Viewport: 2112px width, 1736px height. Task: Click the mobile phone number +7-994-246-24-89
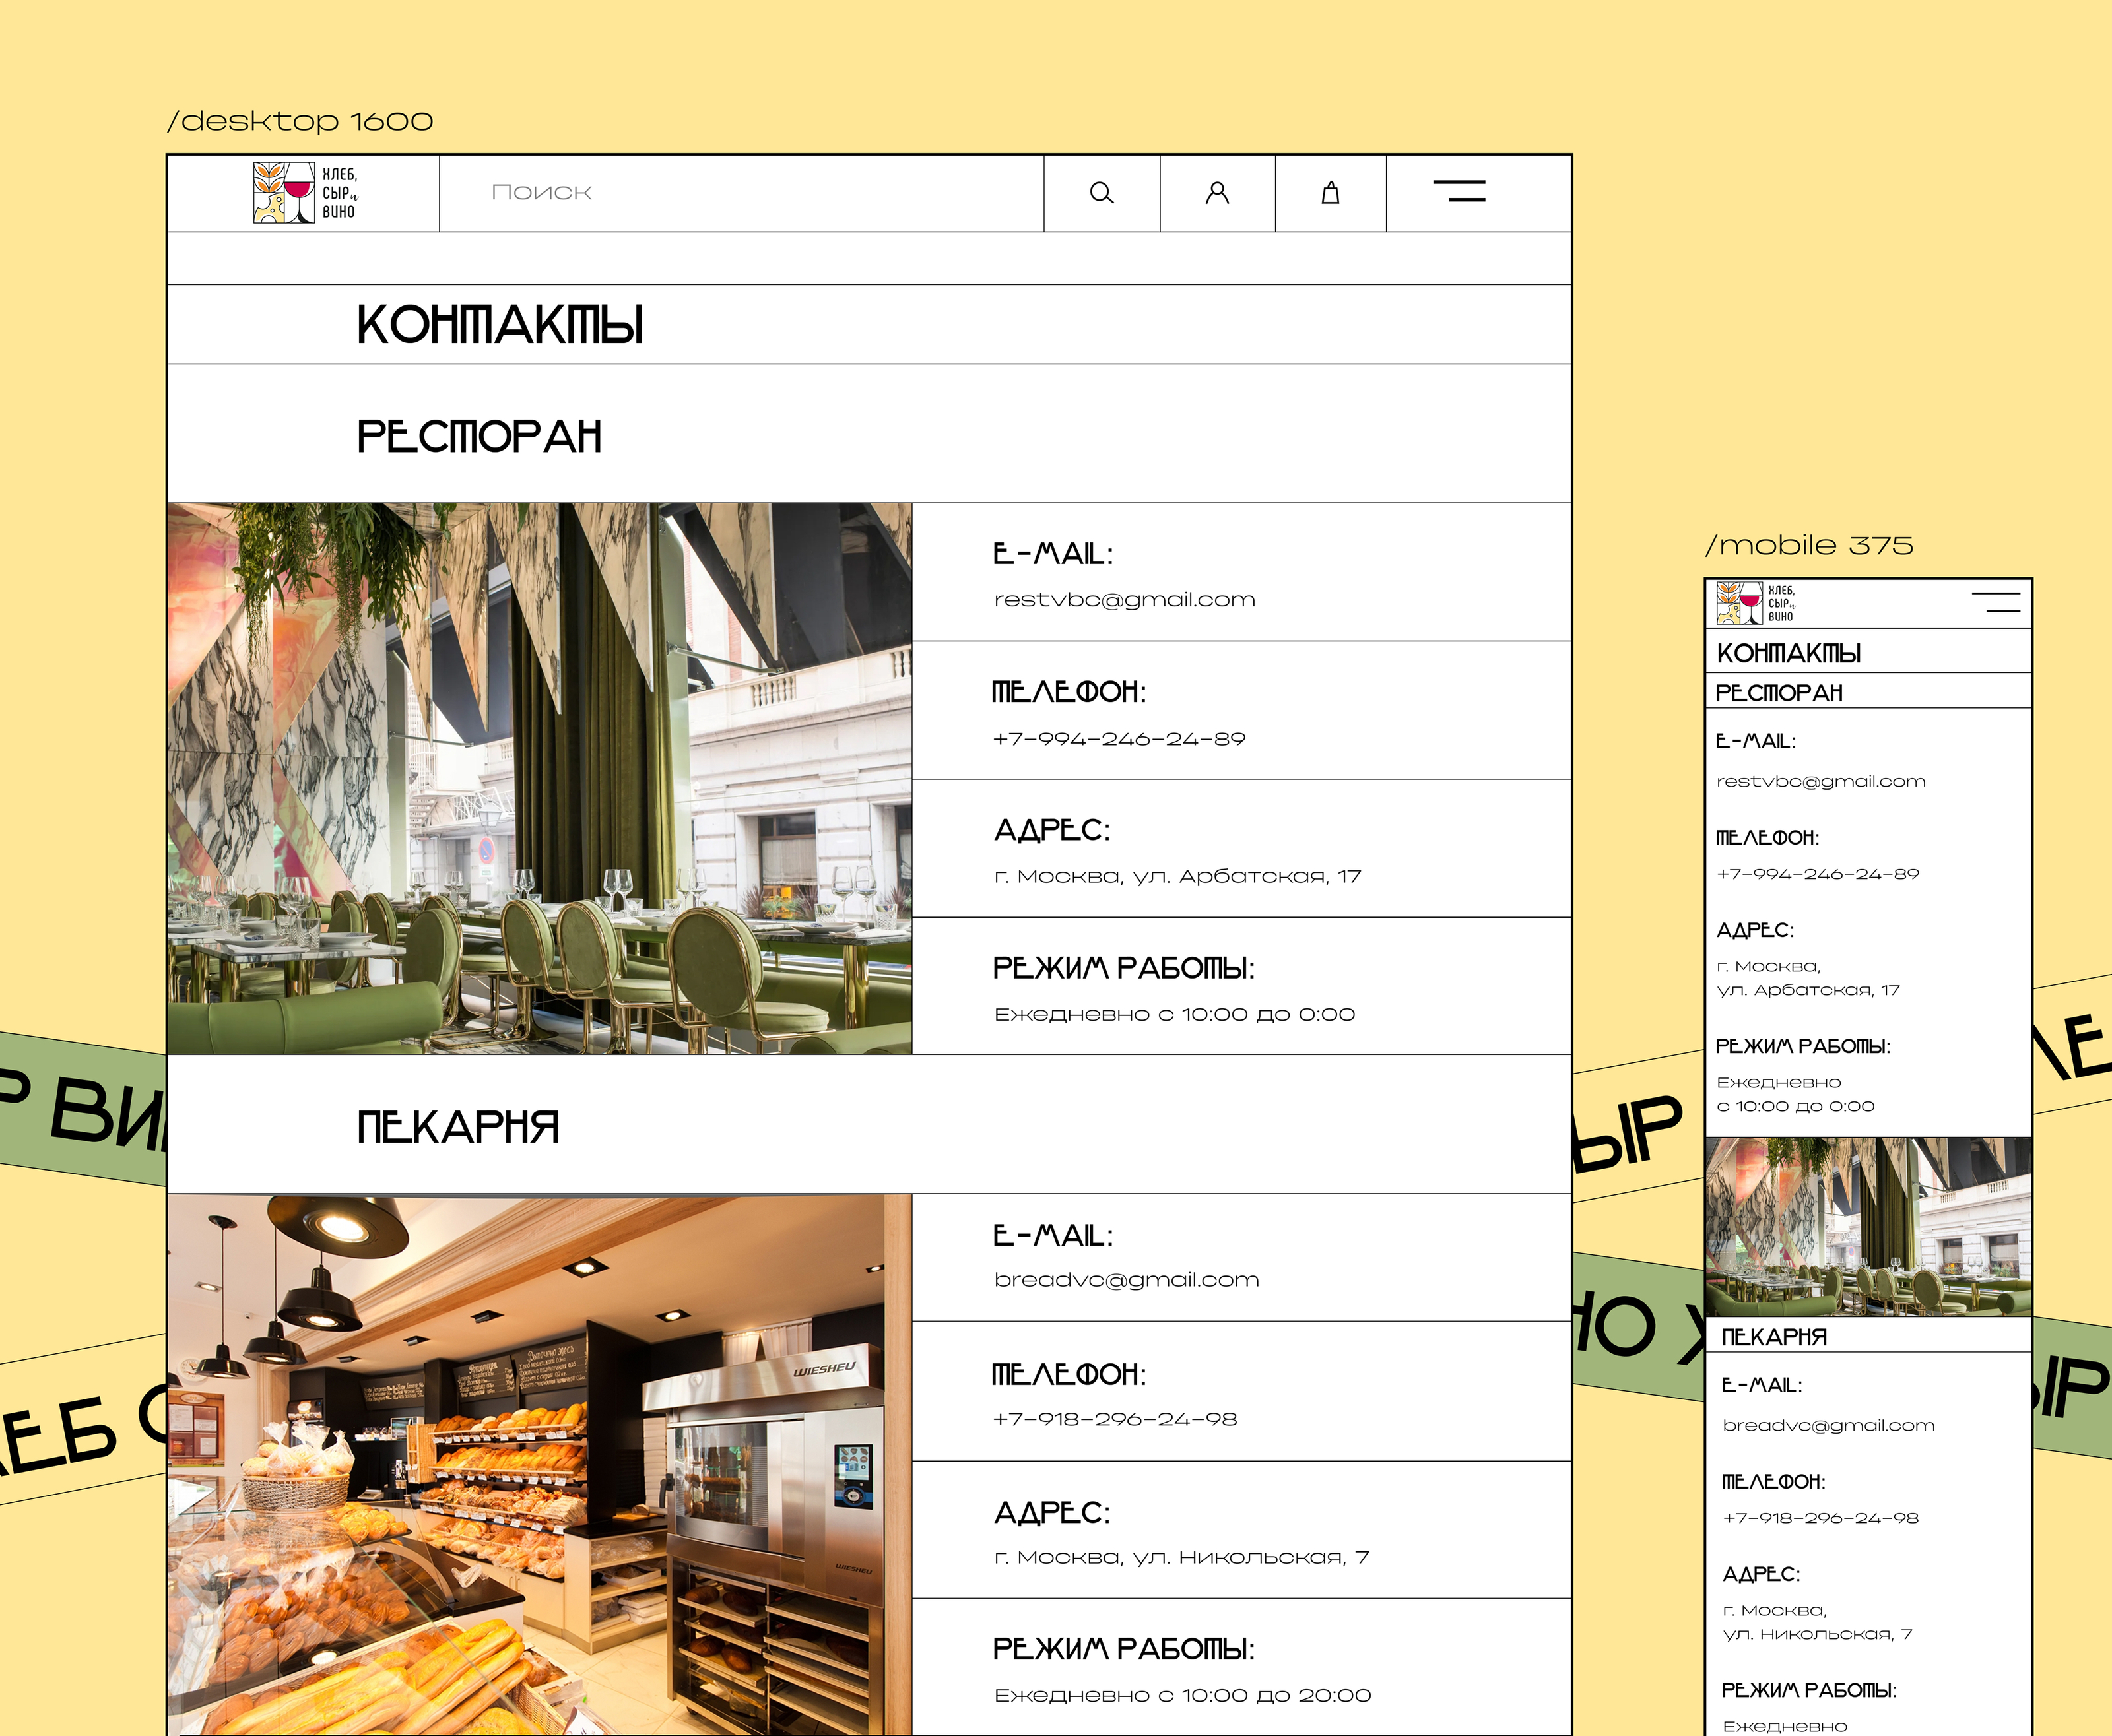coord(1817,874)
